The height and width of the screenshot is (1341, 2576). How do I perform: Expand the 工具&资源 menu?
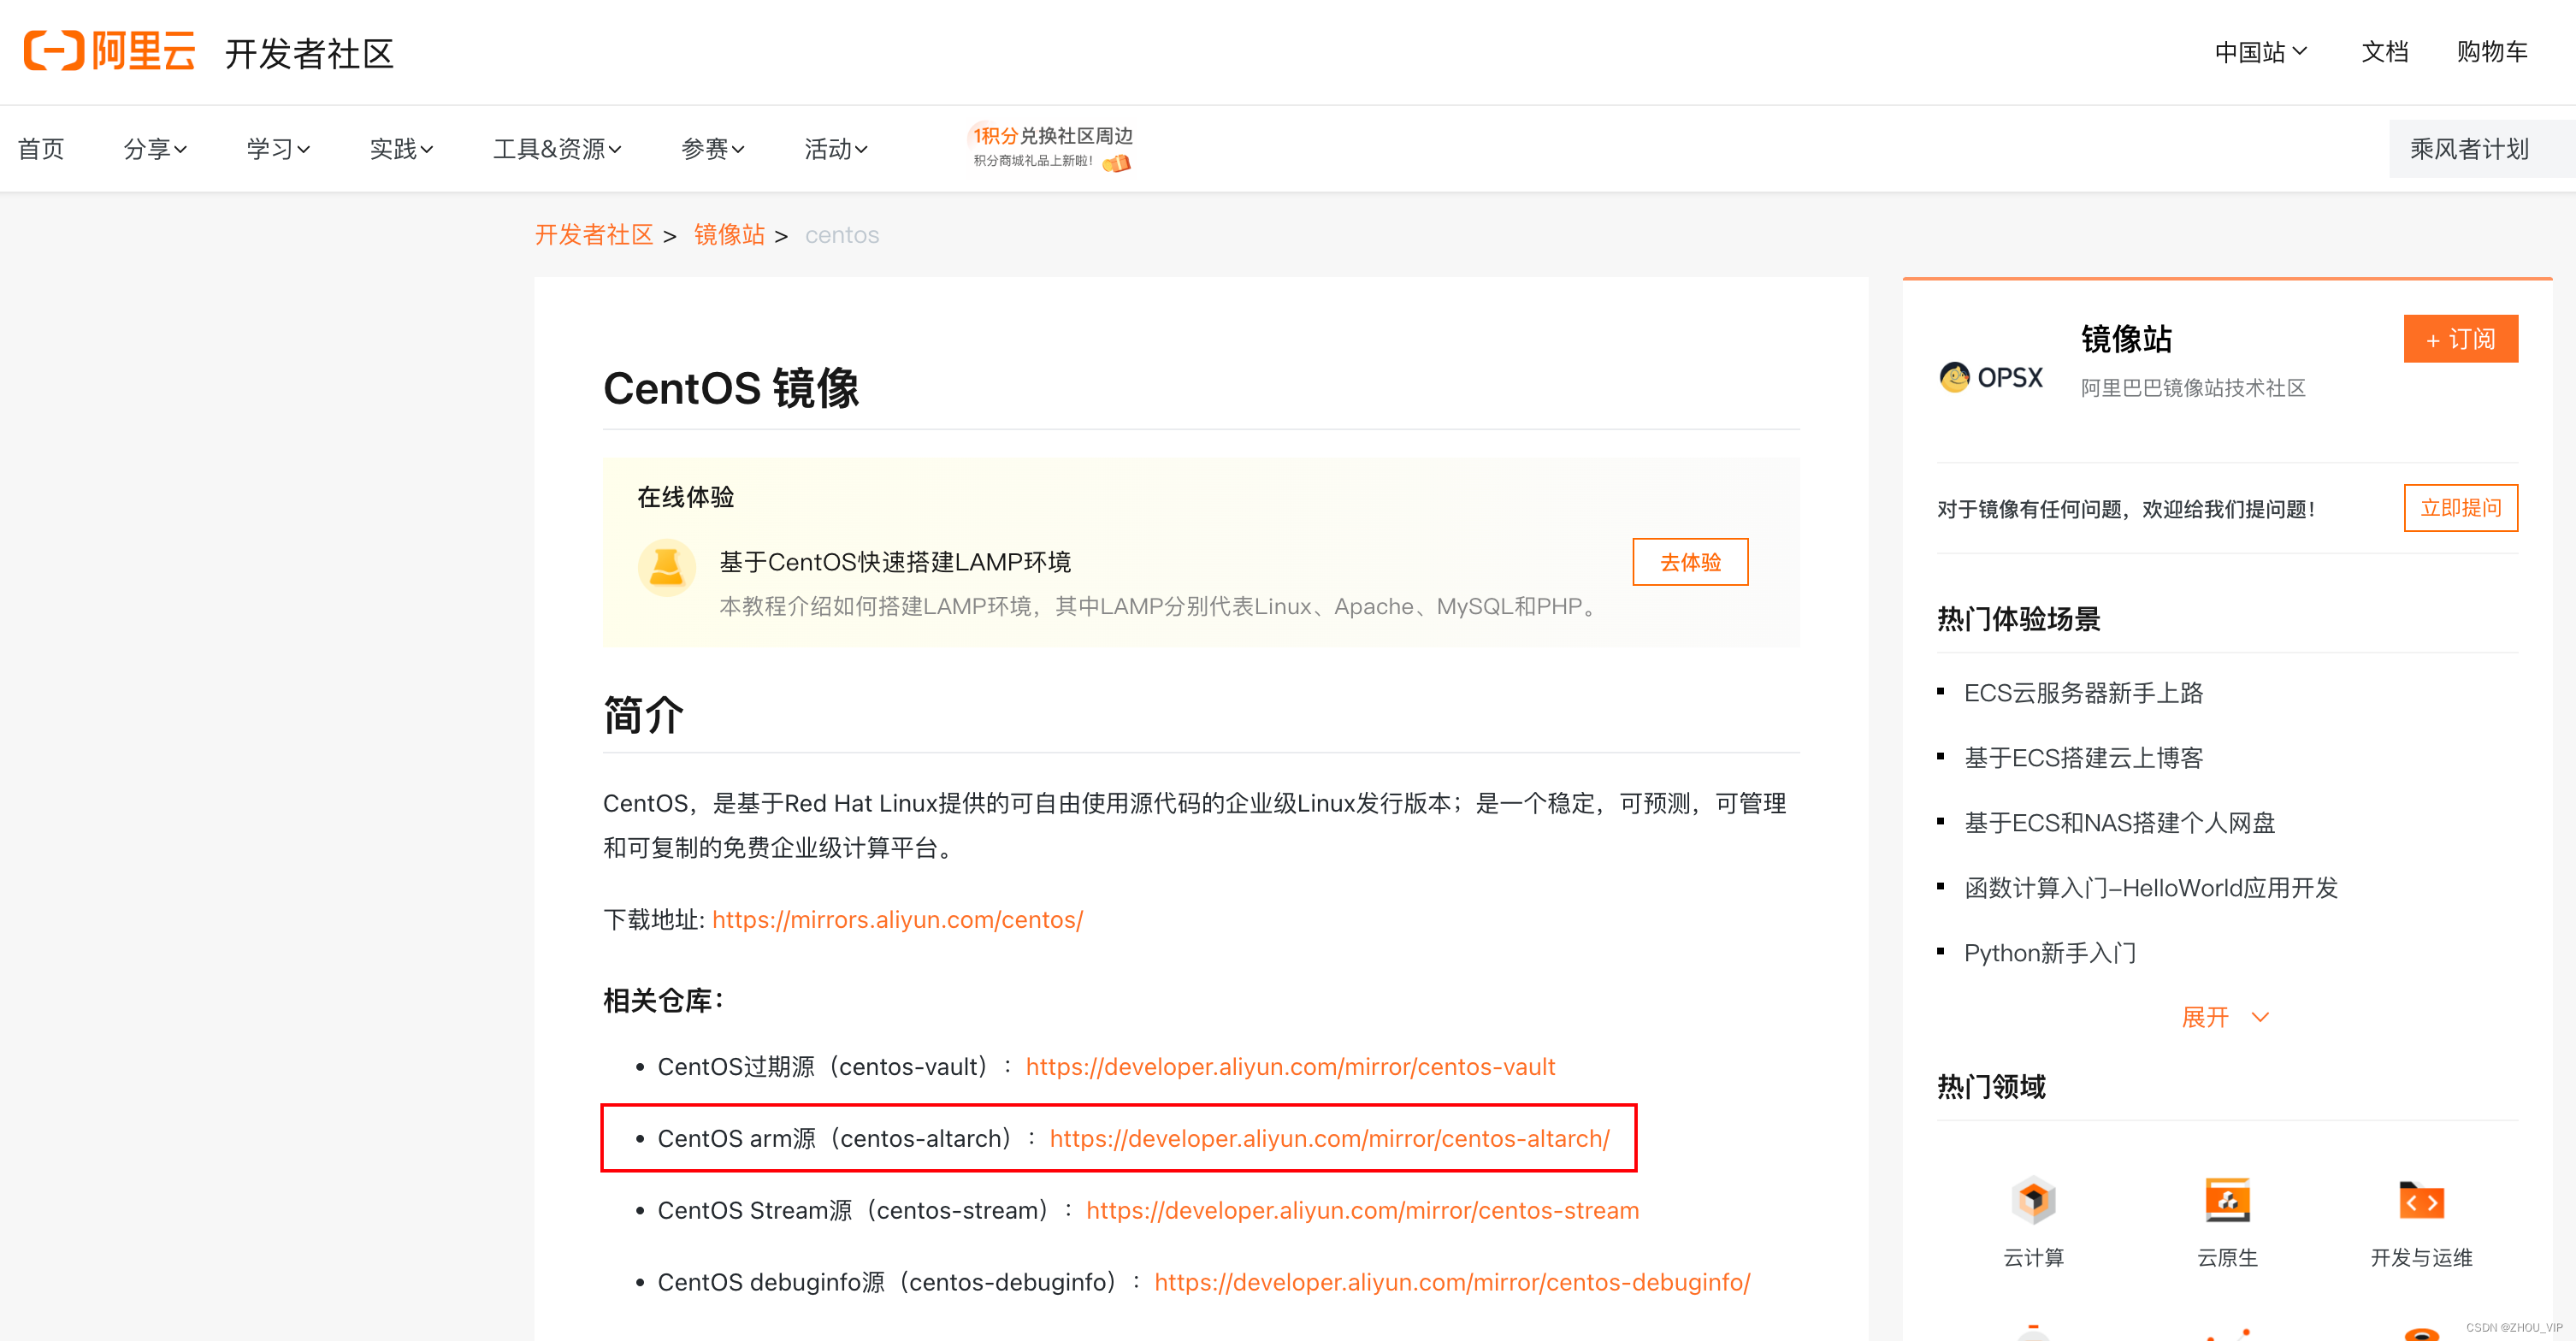pos(557,149)
